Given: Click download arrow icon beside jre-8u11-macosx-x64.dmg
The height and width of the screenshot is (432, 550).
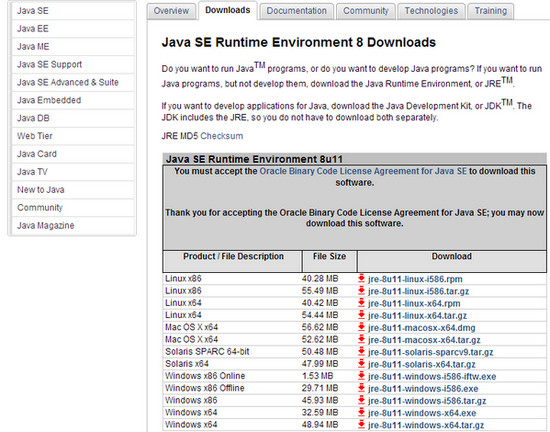Looking at the screenshot, I should (361, 328).
